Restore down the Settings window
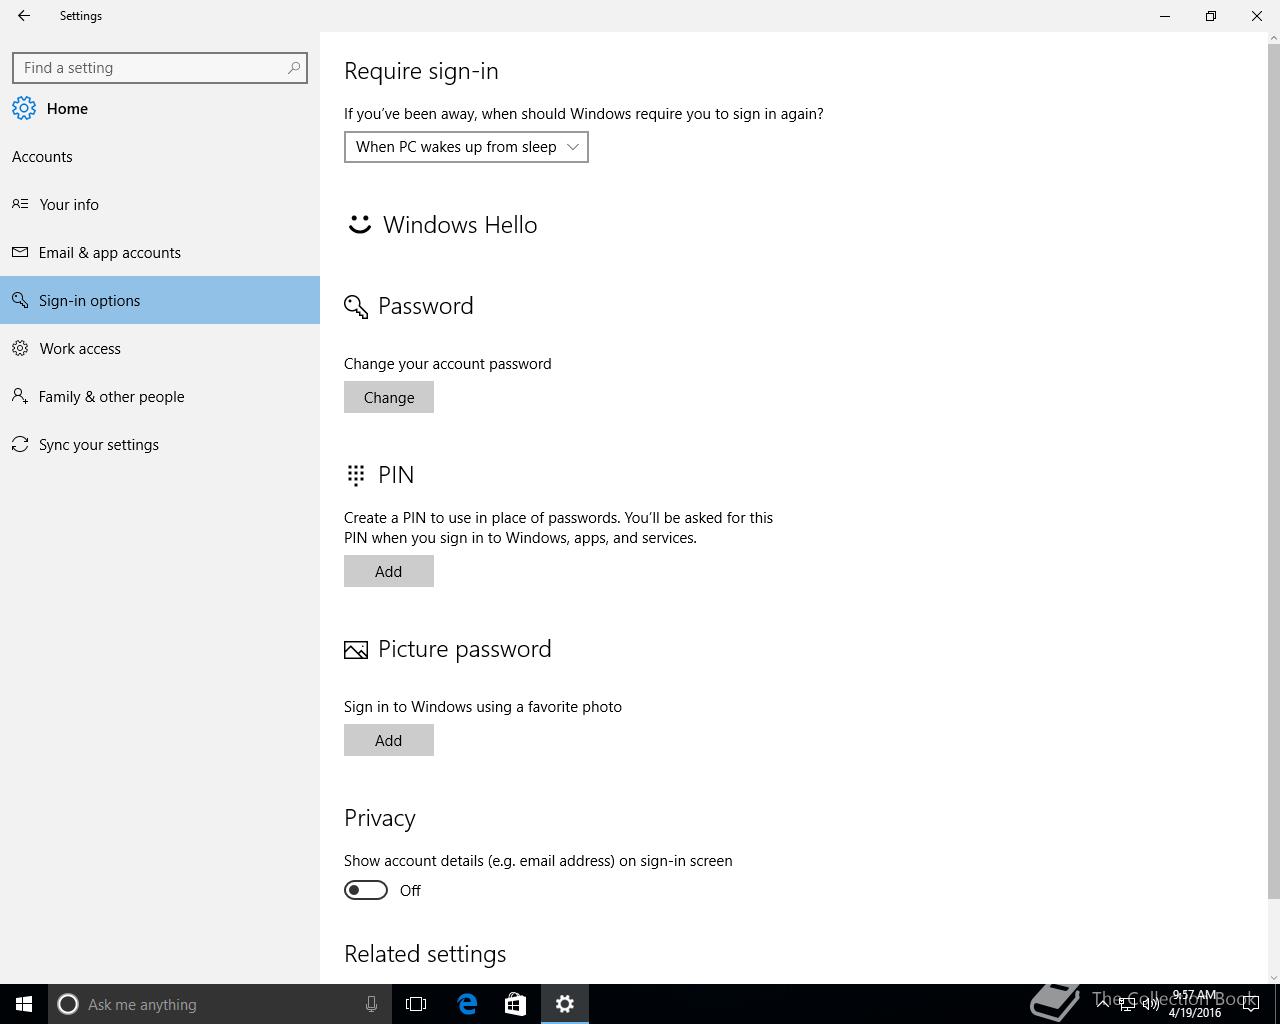Viewport: 1280px width, 1024px height. click(1211, 16)
